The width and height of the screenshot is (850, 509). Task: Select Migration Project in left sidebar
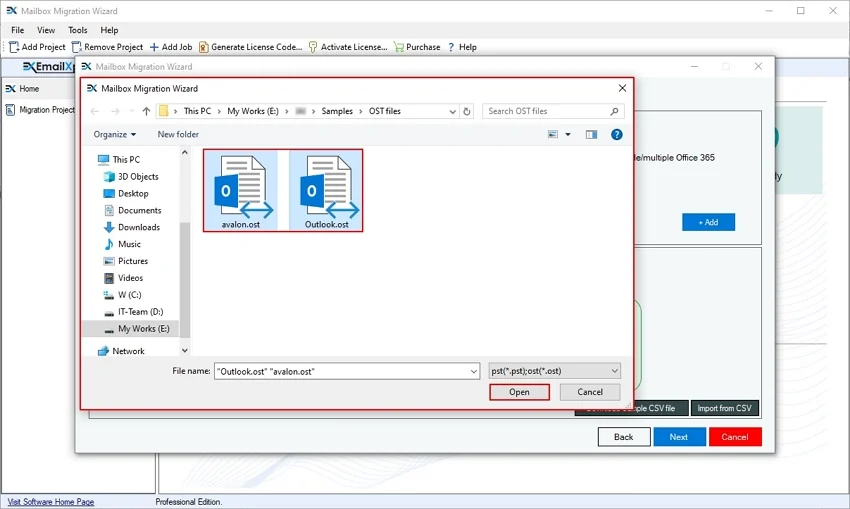click(40, 109)
